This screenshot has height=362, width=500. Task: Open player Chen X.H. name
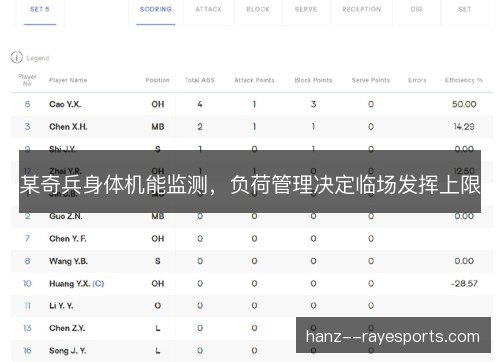[x=68, y=127]
